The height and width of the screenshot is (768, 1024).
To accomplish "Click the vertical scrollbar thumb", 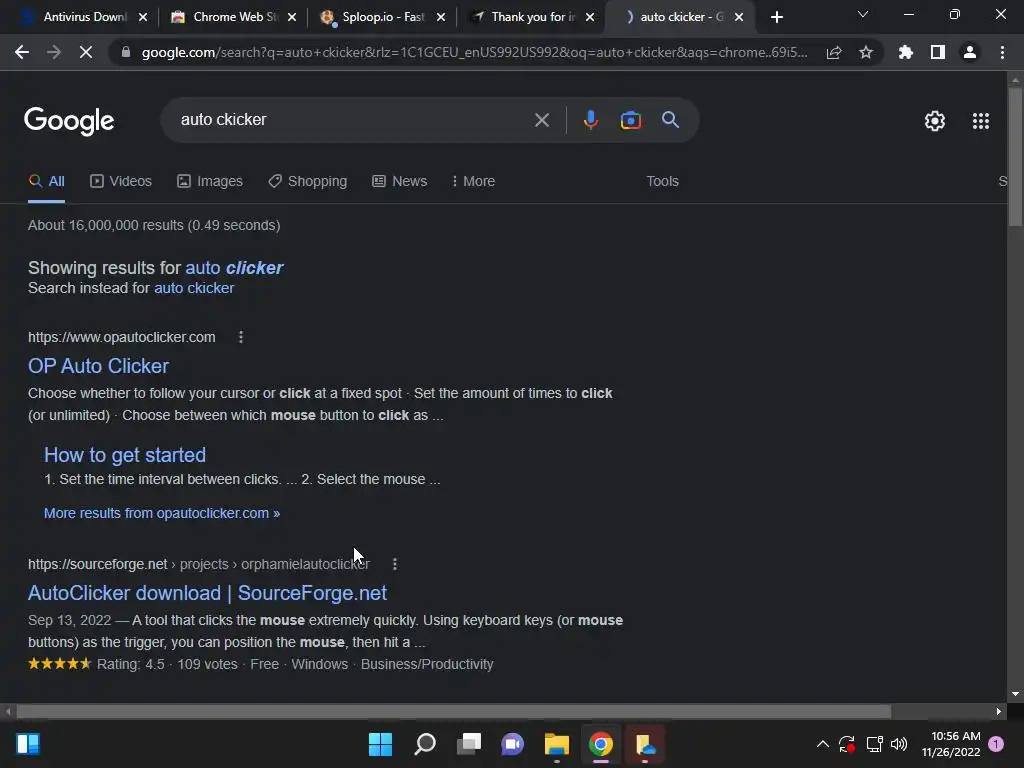I will [x=1015, y=157].
